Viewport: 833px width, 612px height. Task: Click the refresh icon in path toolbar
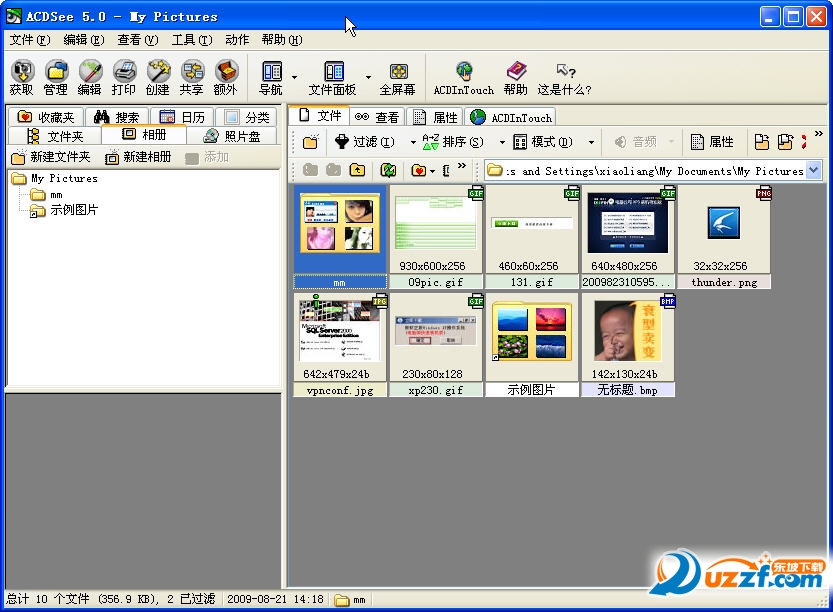pyautogui.click(x=388, y=171)
